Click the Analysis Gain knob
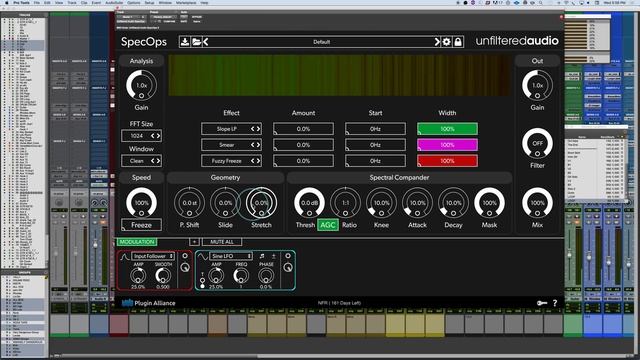Viewport: 640px width, 360px height. coord(141,85)
